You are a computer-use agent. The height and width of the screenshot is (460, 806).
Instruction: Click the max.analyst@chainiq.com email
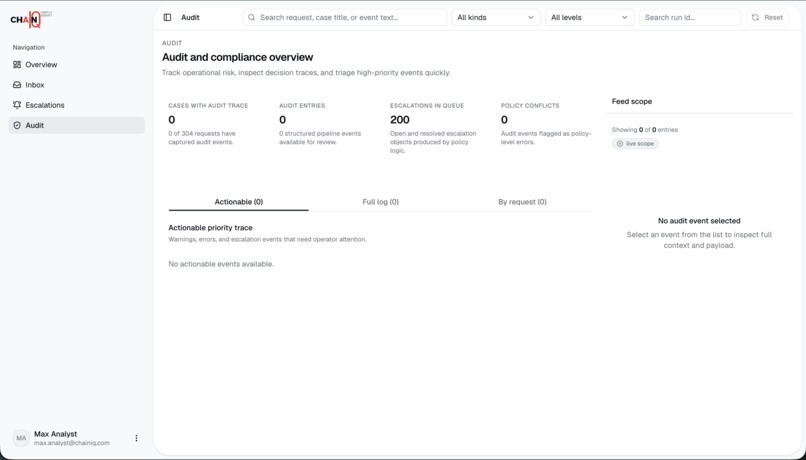pos(72,443)
